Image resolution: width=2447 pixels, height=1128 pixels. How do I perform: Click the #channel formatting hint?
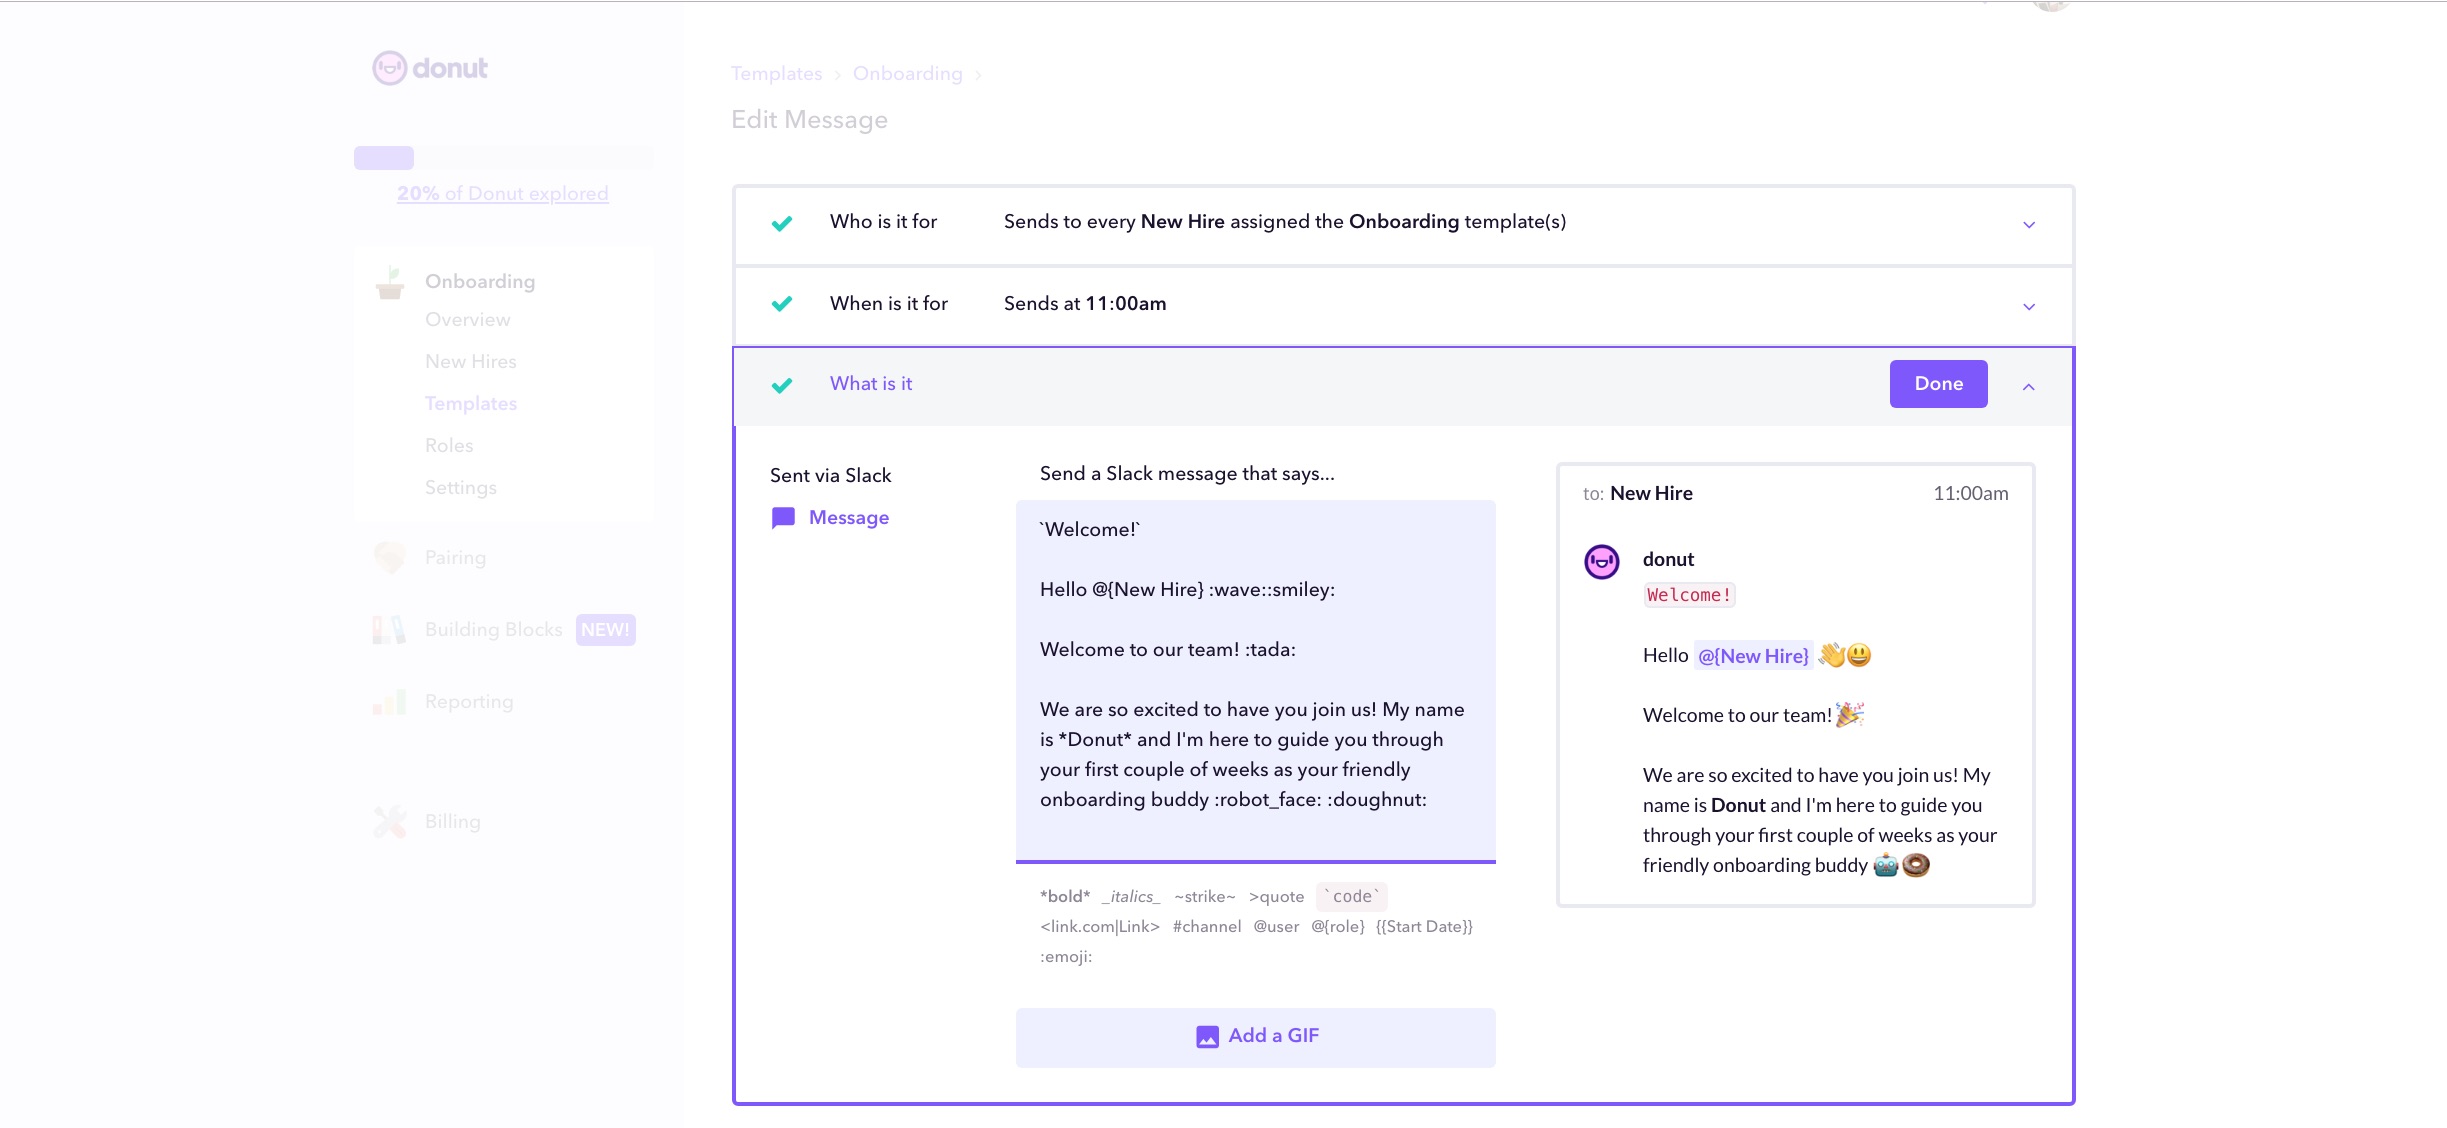coord(1207,927)
